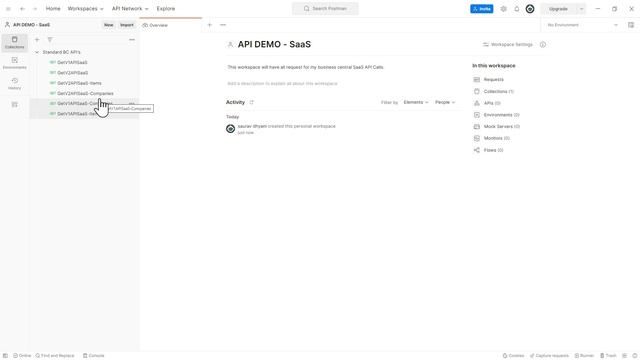Open configure sidebar icon below History
Viewport: 640px width, 360px height.
click(14, 105)
